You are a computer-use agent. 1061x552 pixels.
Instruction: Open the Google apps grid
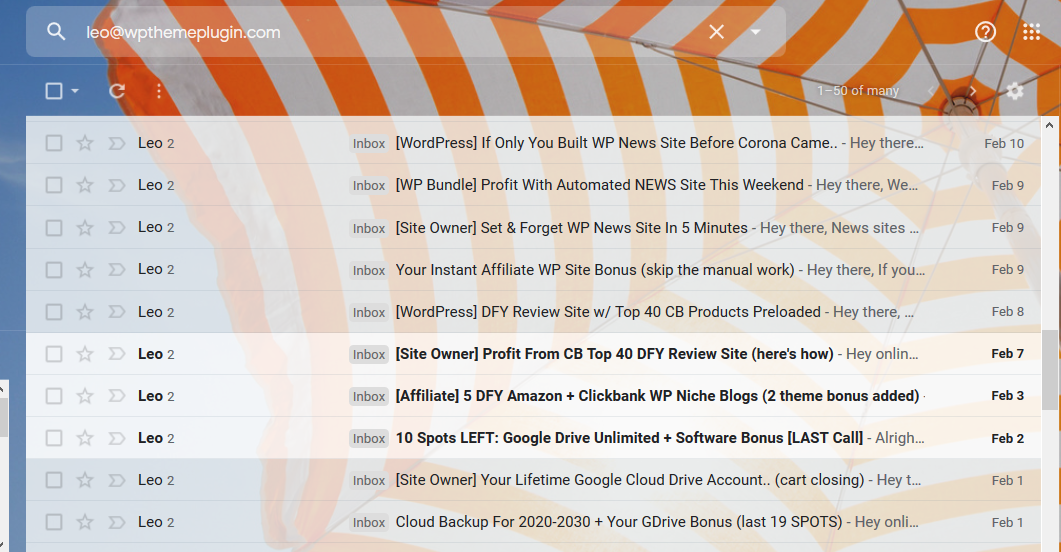(1031, 32)
